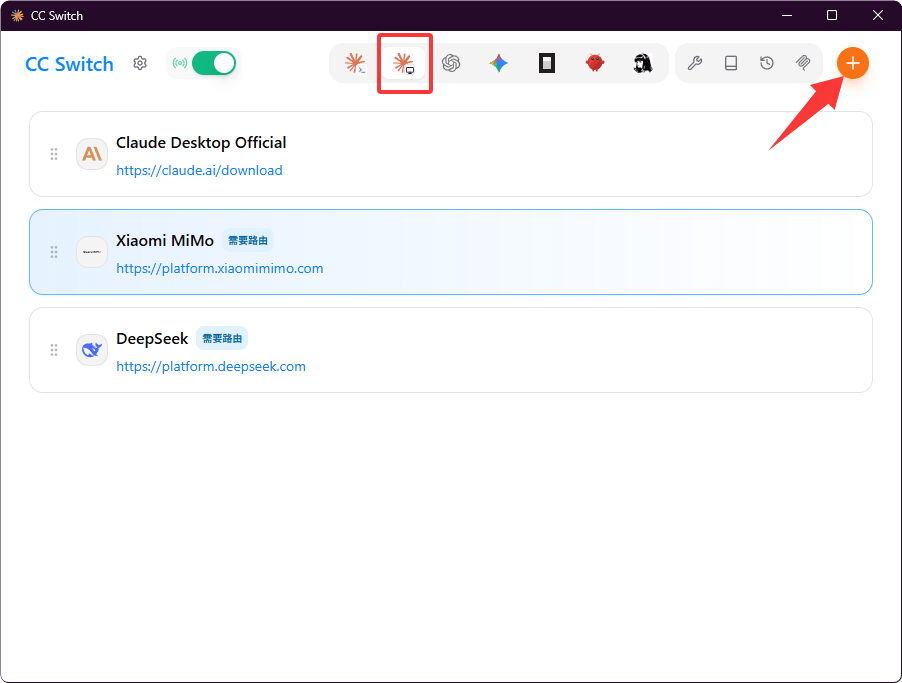902x683 pixels.
Task: Add a new provider with the orange plus
Action: click(853, 63)
